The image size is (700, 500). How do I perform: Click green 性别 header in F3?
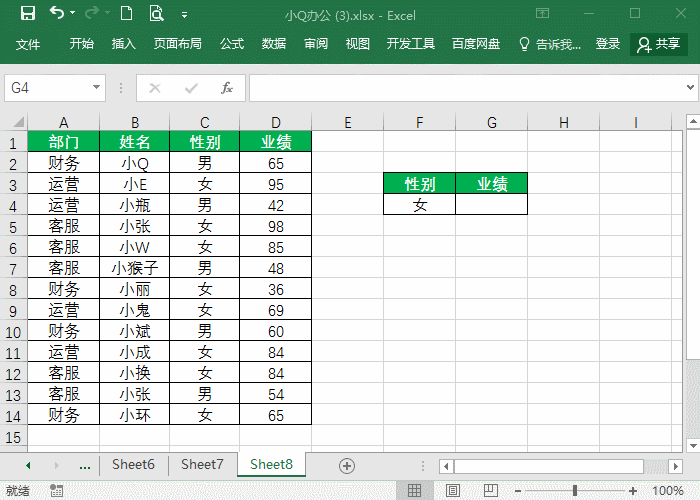(x=420, y=183)
